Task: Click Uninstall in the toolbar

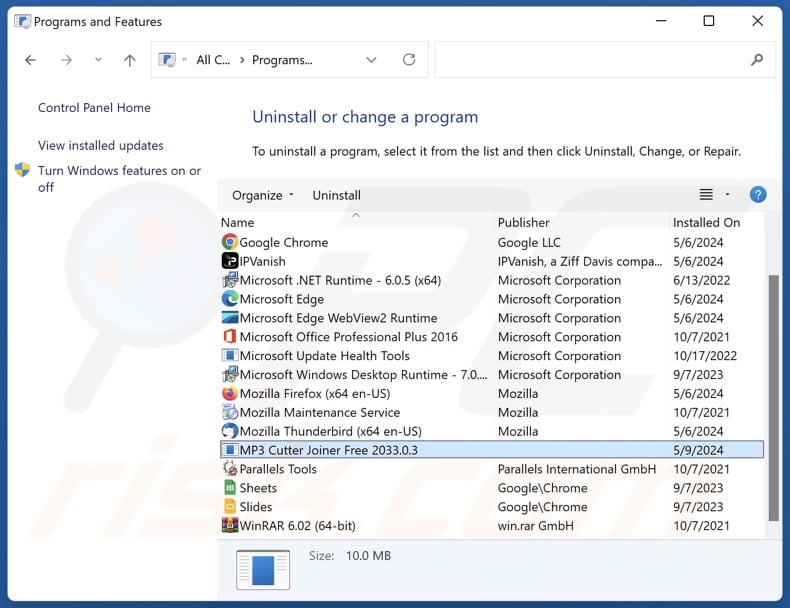Action: tap(337, 195)
